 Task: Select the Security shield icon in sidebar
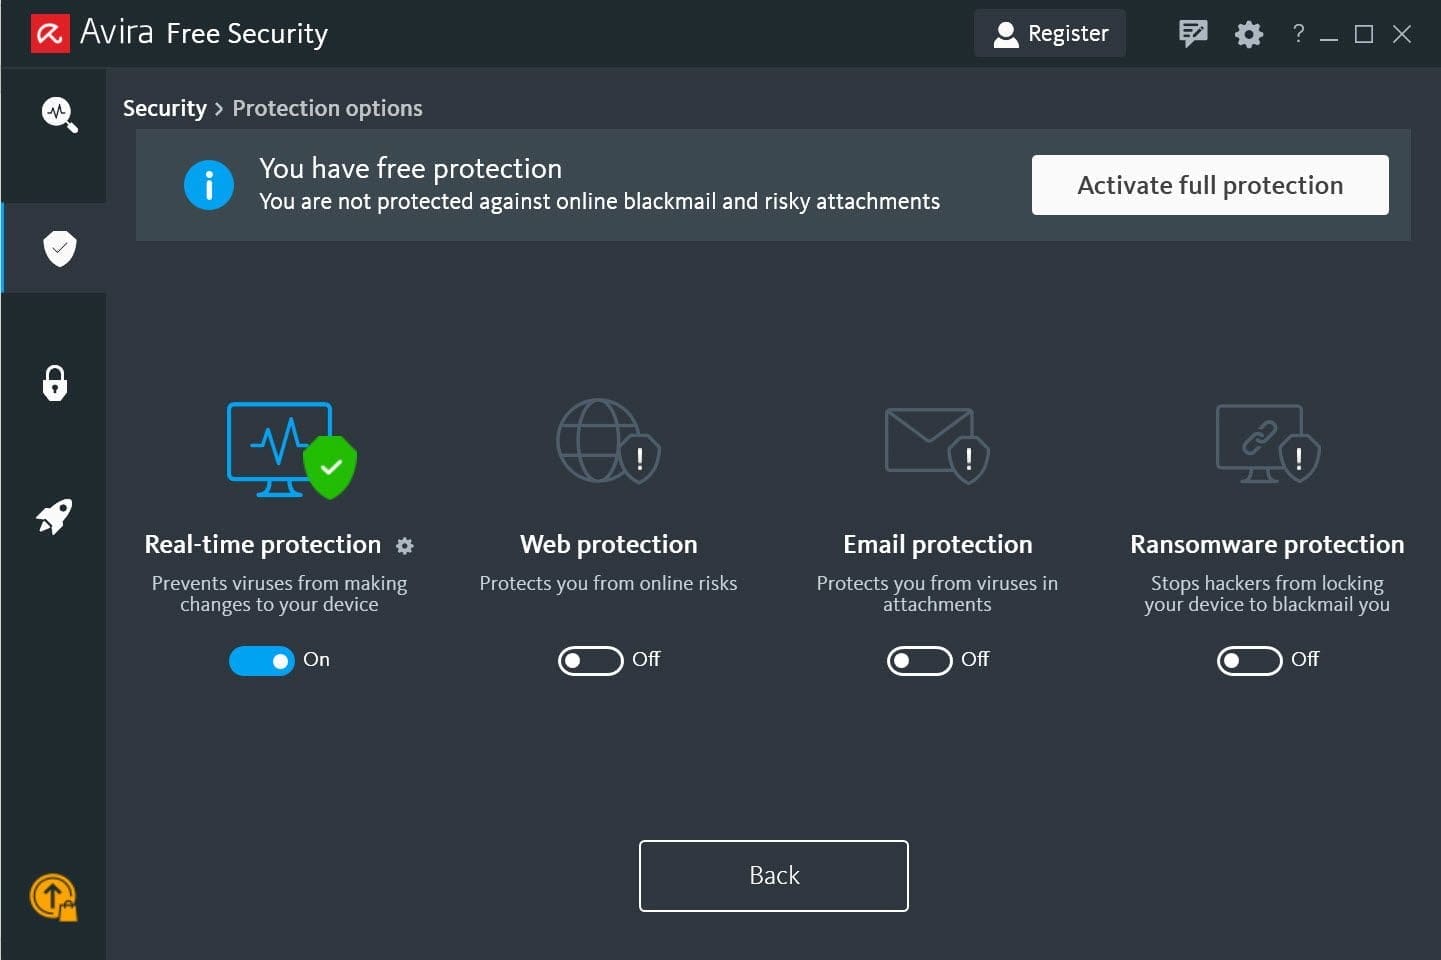tap(57, 248)
